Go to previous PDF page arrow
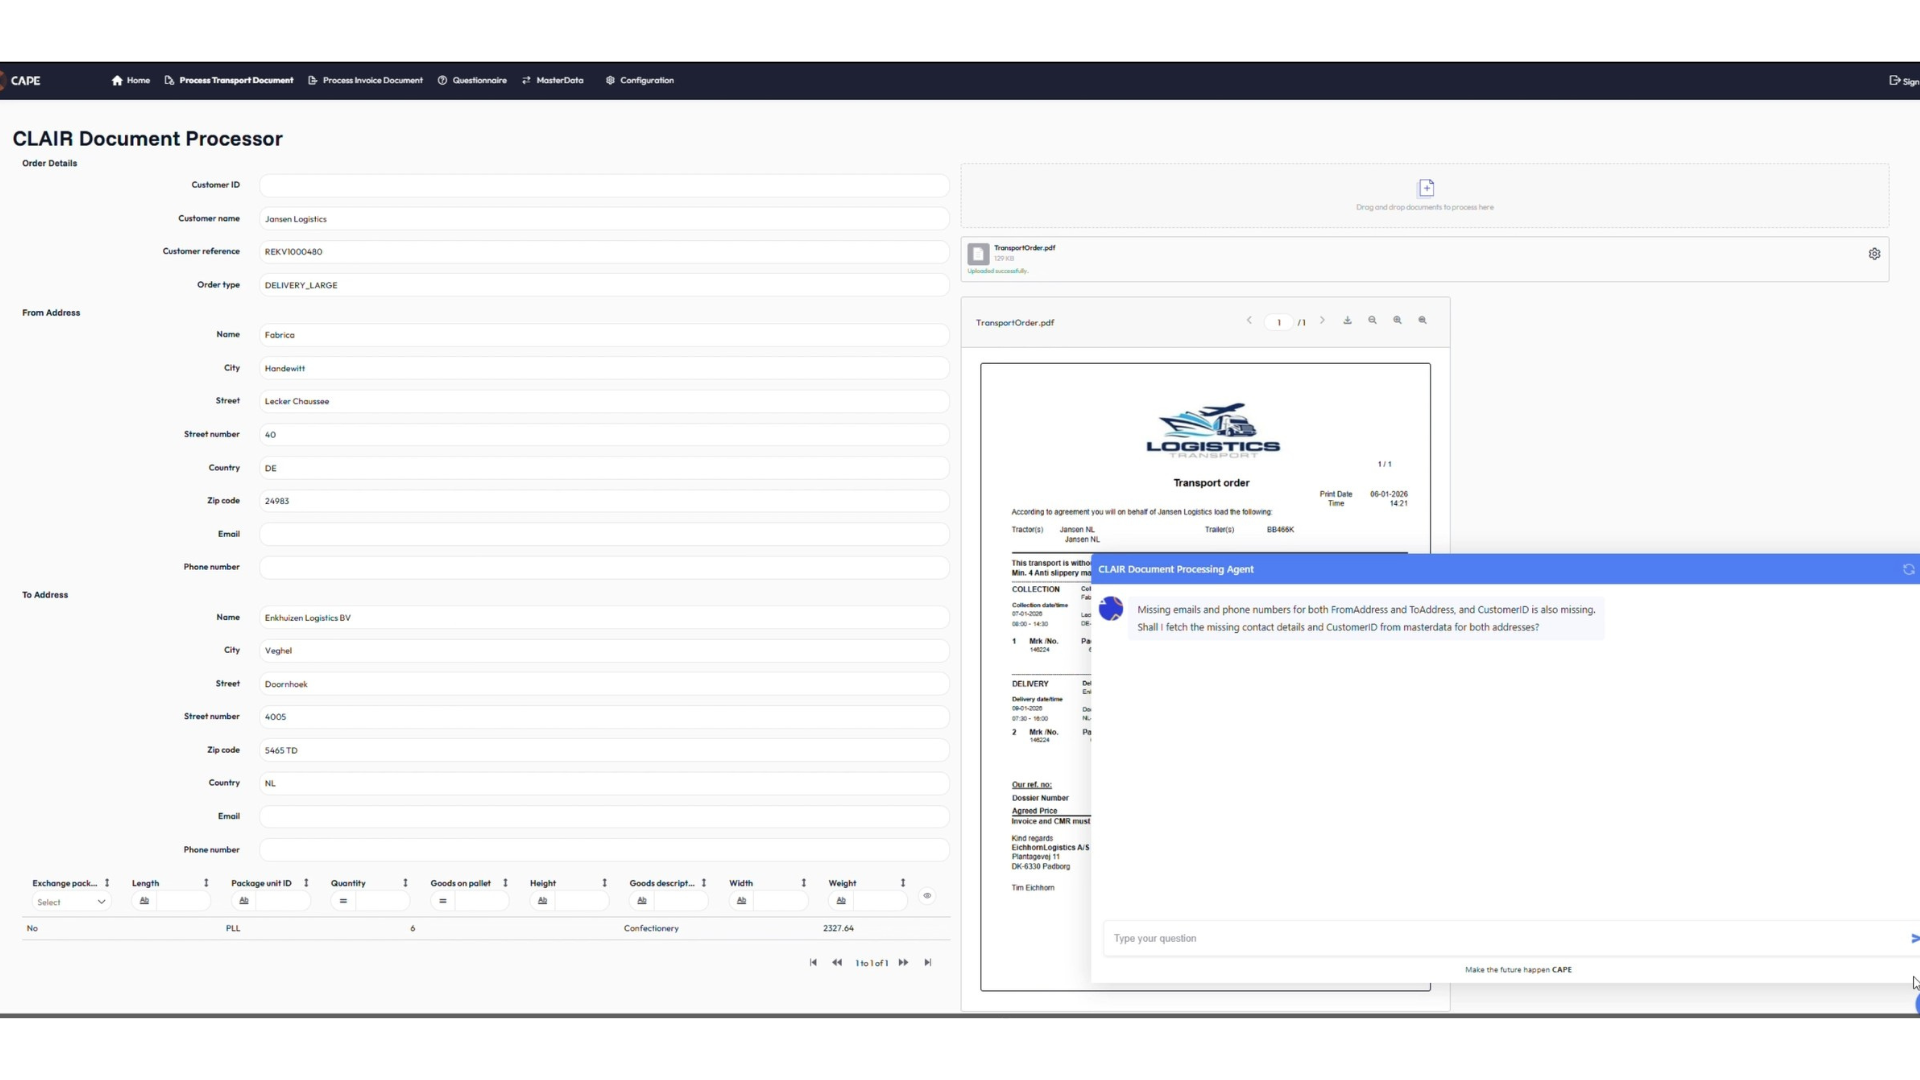The width and height of the screenshot is (1920, 1080). 1249,321
